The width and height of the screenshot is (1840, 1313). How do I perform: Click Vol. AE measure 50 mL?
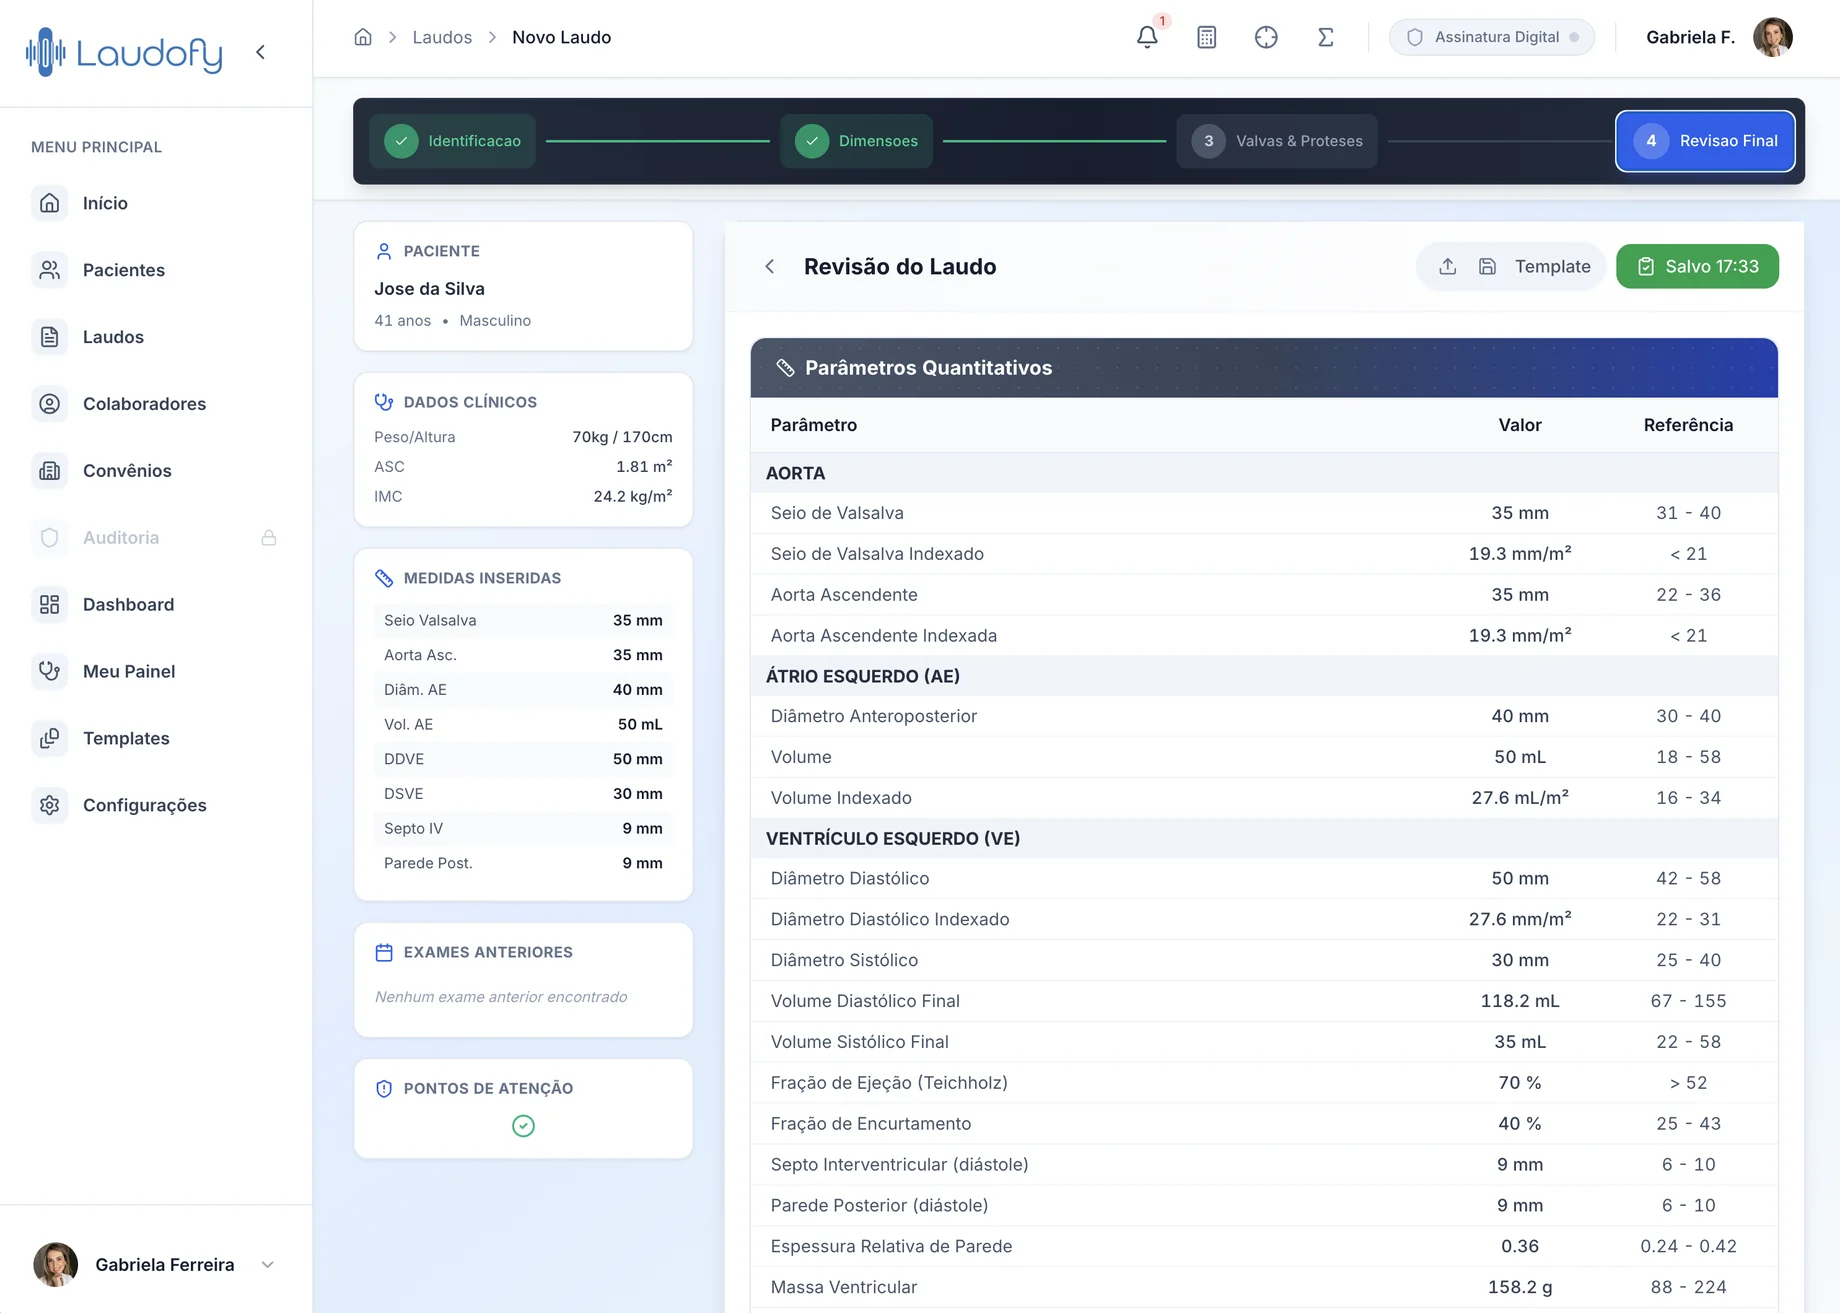pos(640,724)
